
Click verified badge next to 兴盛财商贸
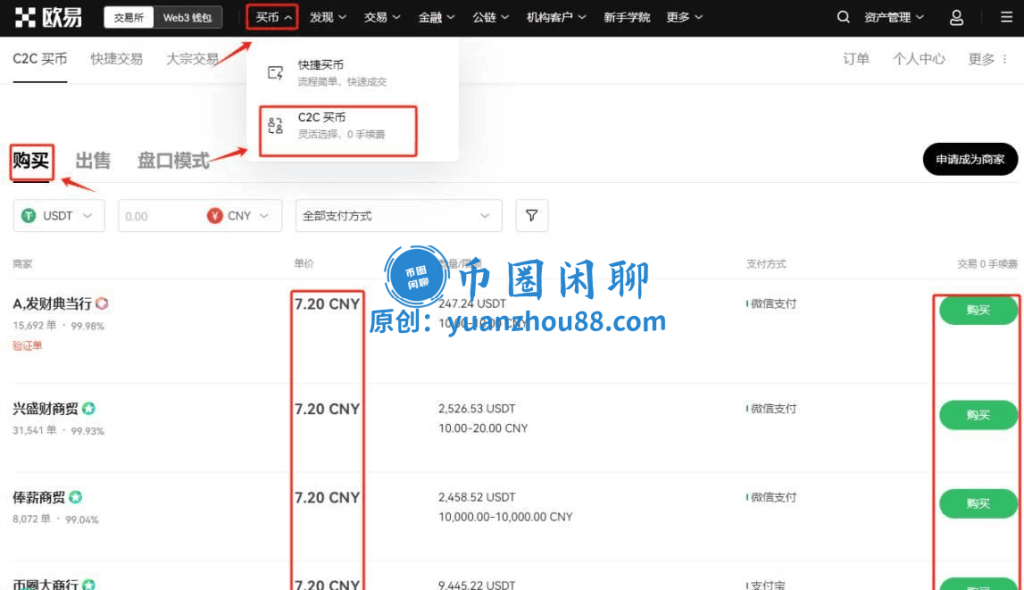point(89,408)
